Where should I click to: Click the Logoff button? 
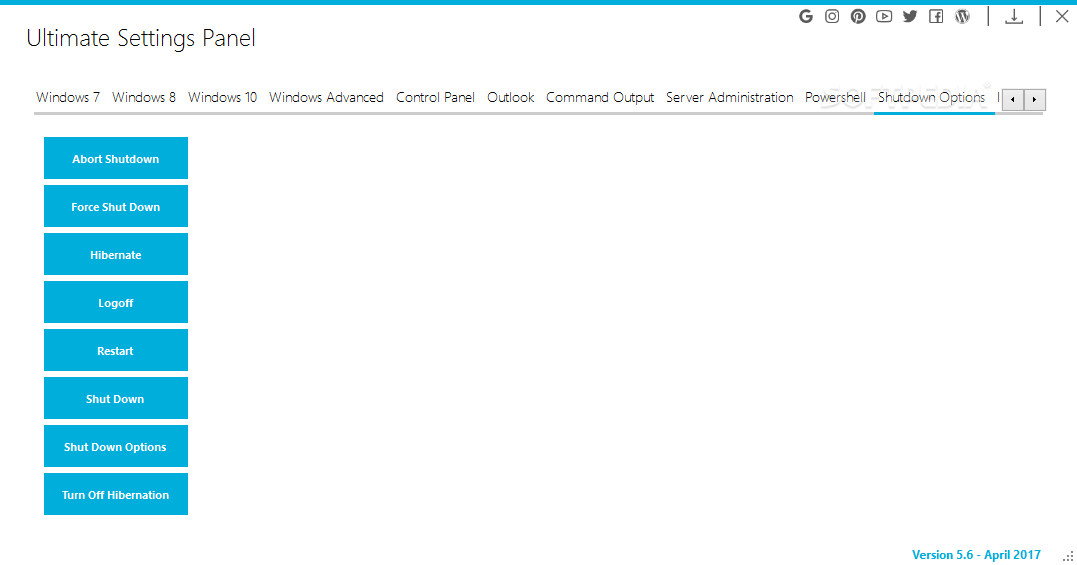(115, 303)
